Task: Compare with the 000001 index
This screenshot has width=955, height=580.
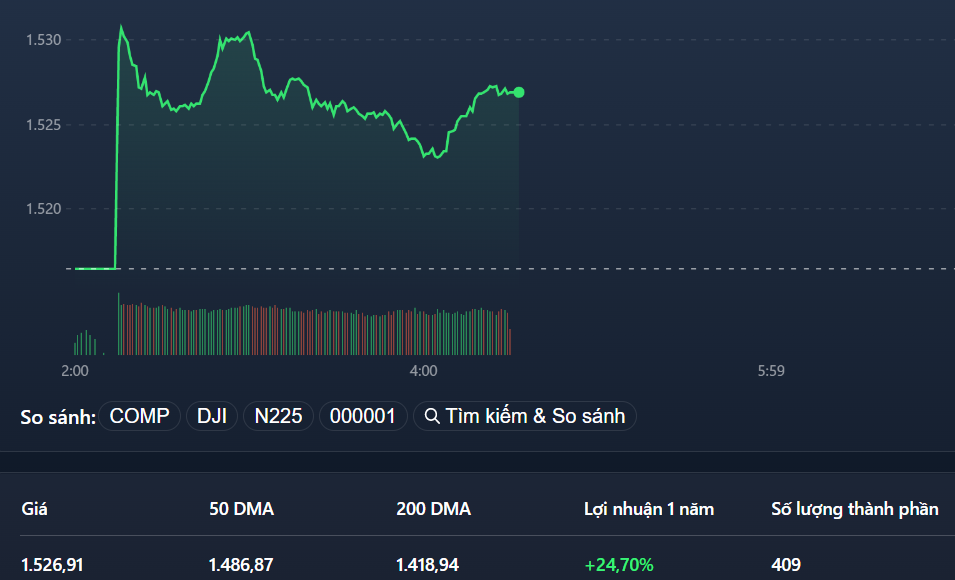Action: 362,416
